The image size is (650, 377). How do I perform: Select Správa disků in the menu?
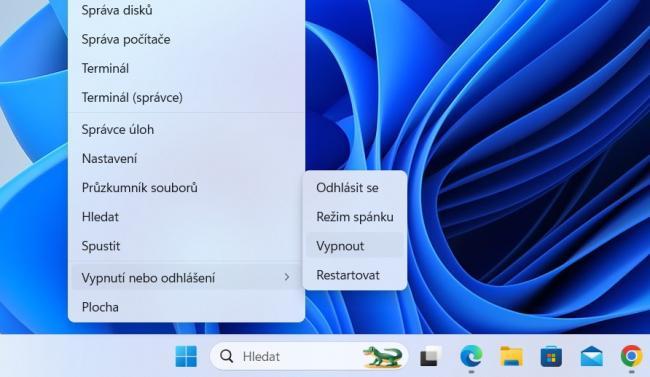click(x=187, y=10)
